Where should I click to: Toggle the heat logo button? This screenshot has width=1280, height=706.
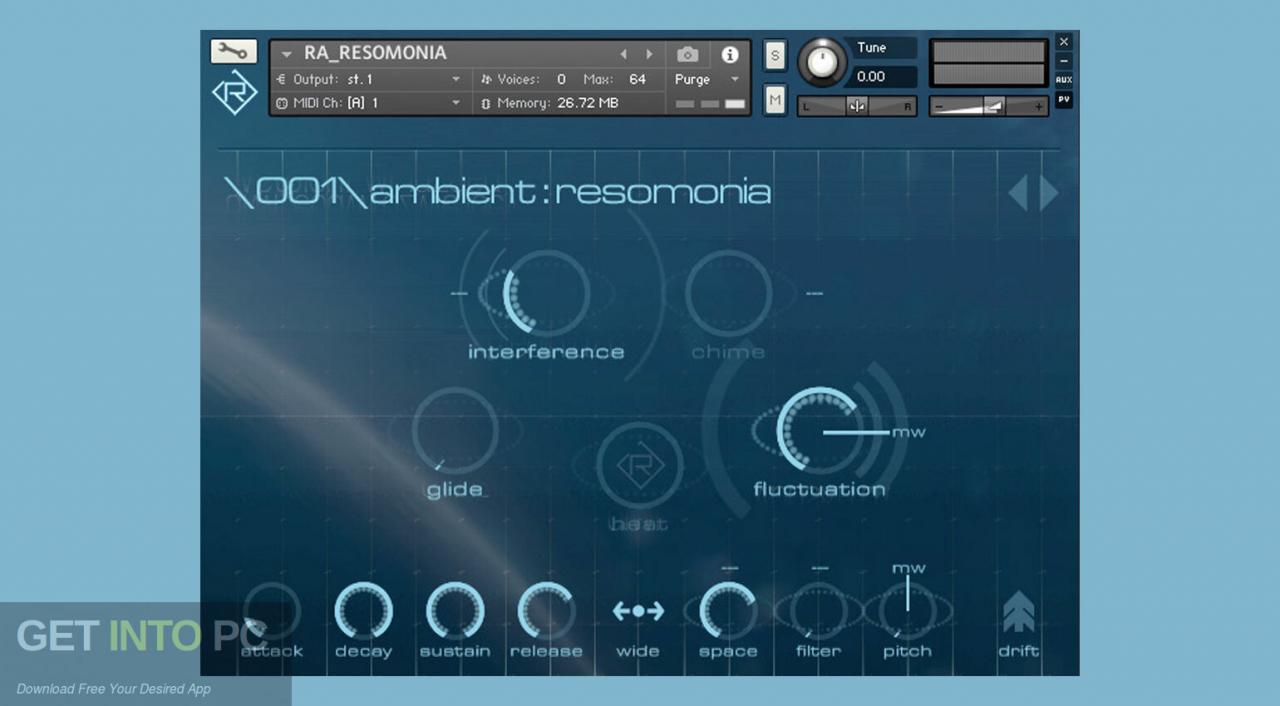640,465
